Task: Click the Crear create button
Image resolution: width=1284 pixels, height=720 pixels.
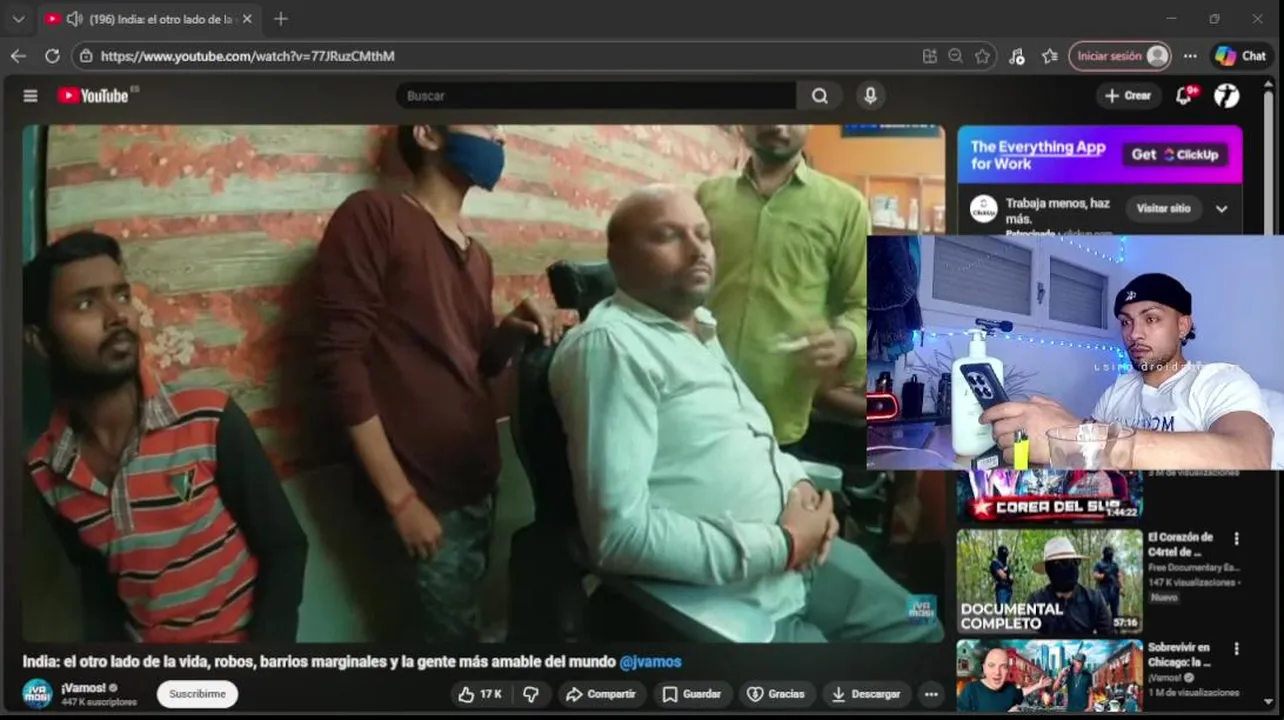Action: pyautogui.click(x=1128, y=96)
